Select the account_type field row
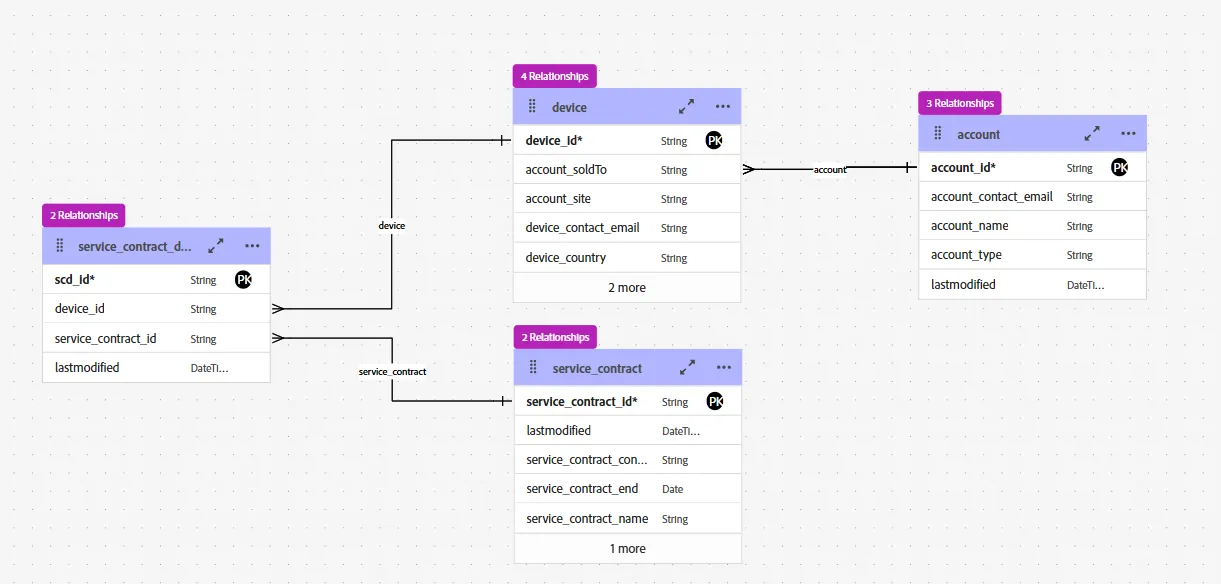The width and height of the screenshot is (1221, 584). tap(1033, 255)
